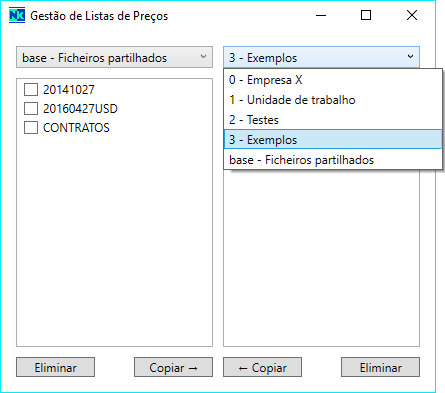Click Copiar → button to copy right
445x393 pixels.
[173, 367]
